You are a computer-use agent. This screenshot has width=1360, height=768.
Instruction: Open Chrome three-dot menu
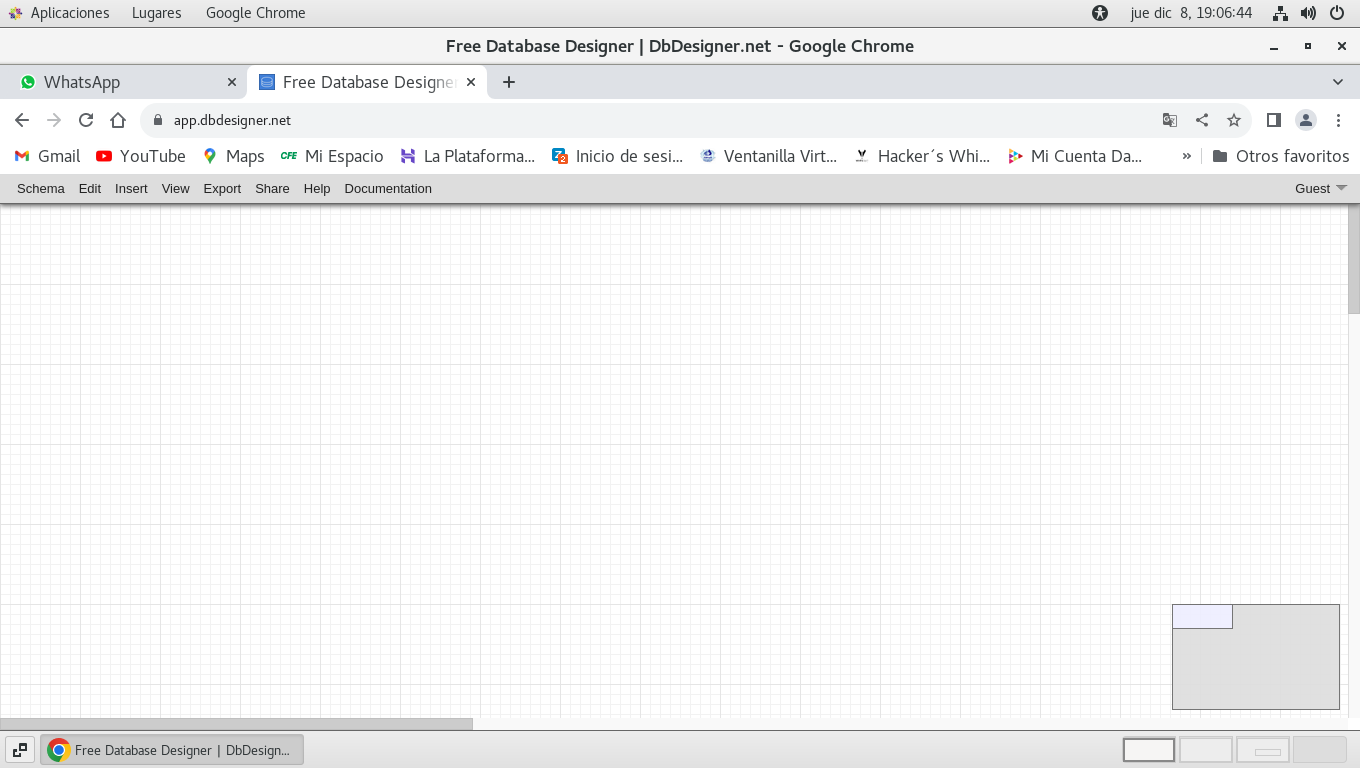[1338, 120]
